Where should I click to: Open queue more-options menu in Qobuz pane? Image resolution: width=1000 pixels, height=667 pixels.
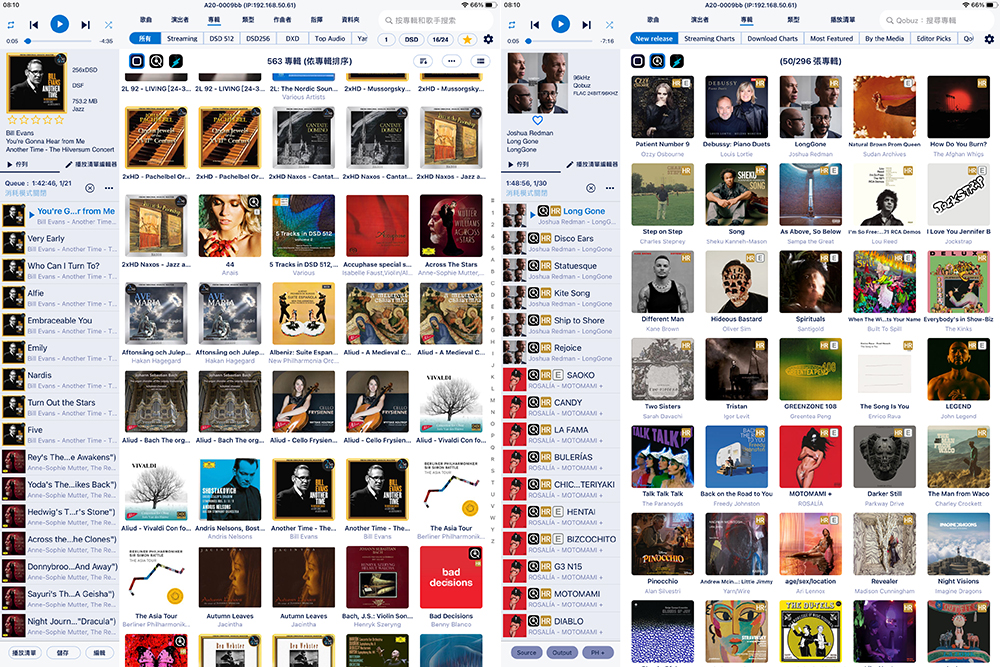pos(610,188)
